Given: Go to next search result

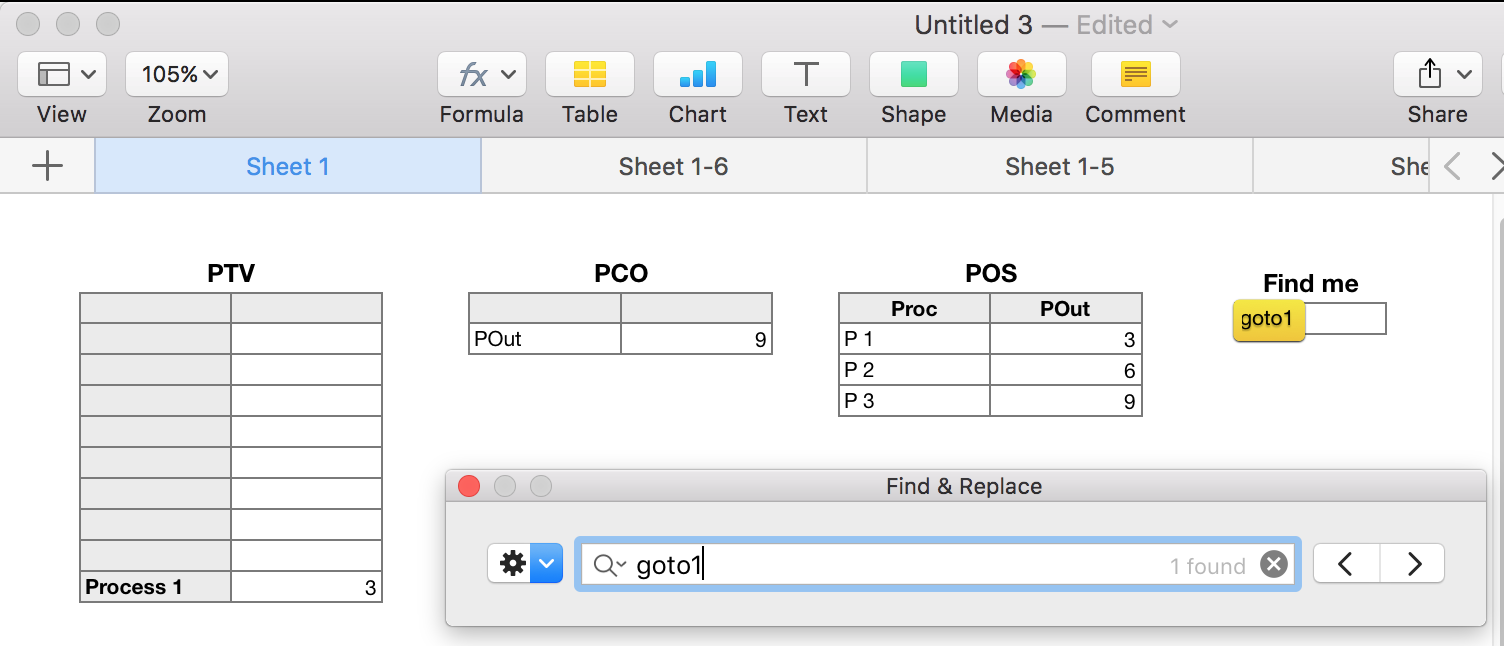Looking at the screenshot, I should (x=1413, y=564).
